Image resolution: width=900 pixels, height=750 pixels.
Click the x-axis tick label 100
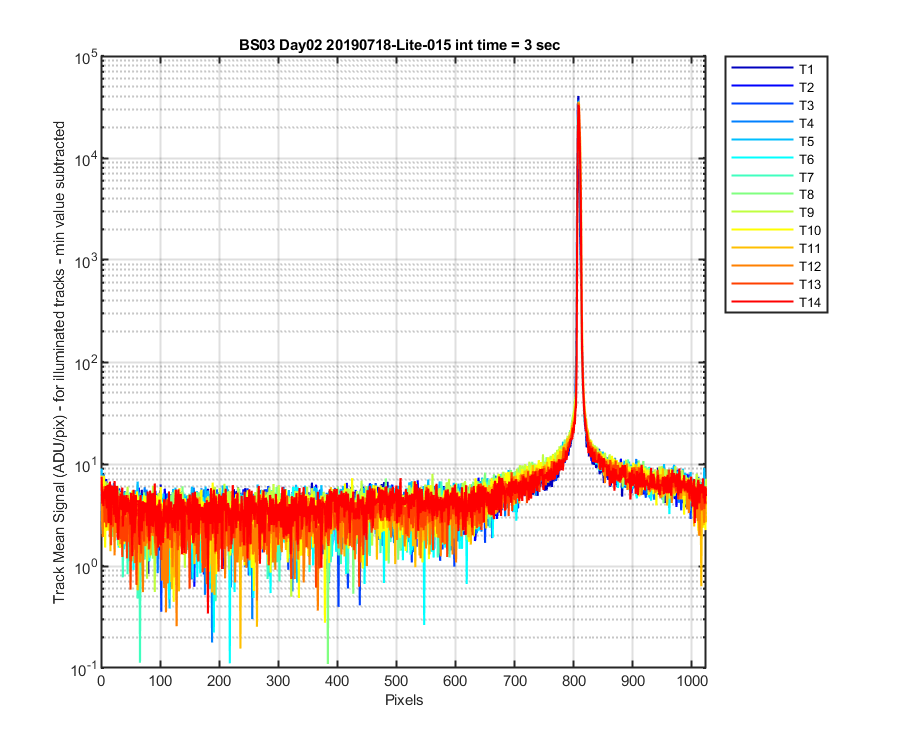click(x=160, y=681)
